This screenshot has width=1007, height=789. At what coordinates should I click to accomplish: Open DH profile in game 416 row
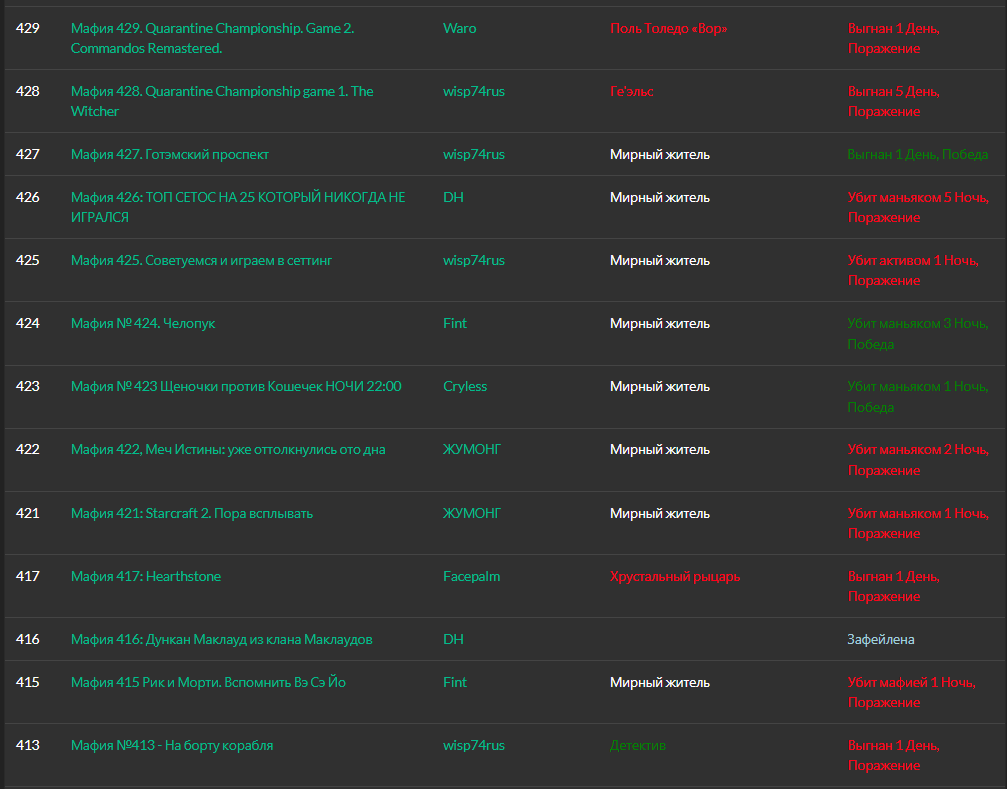(x=453, y=640)
